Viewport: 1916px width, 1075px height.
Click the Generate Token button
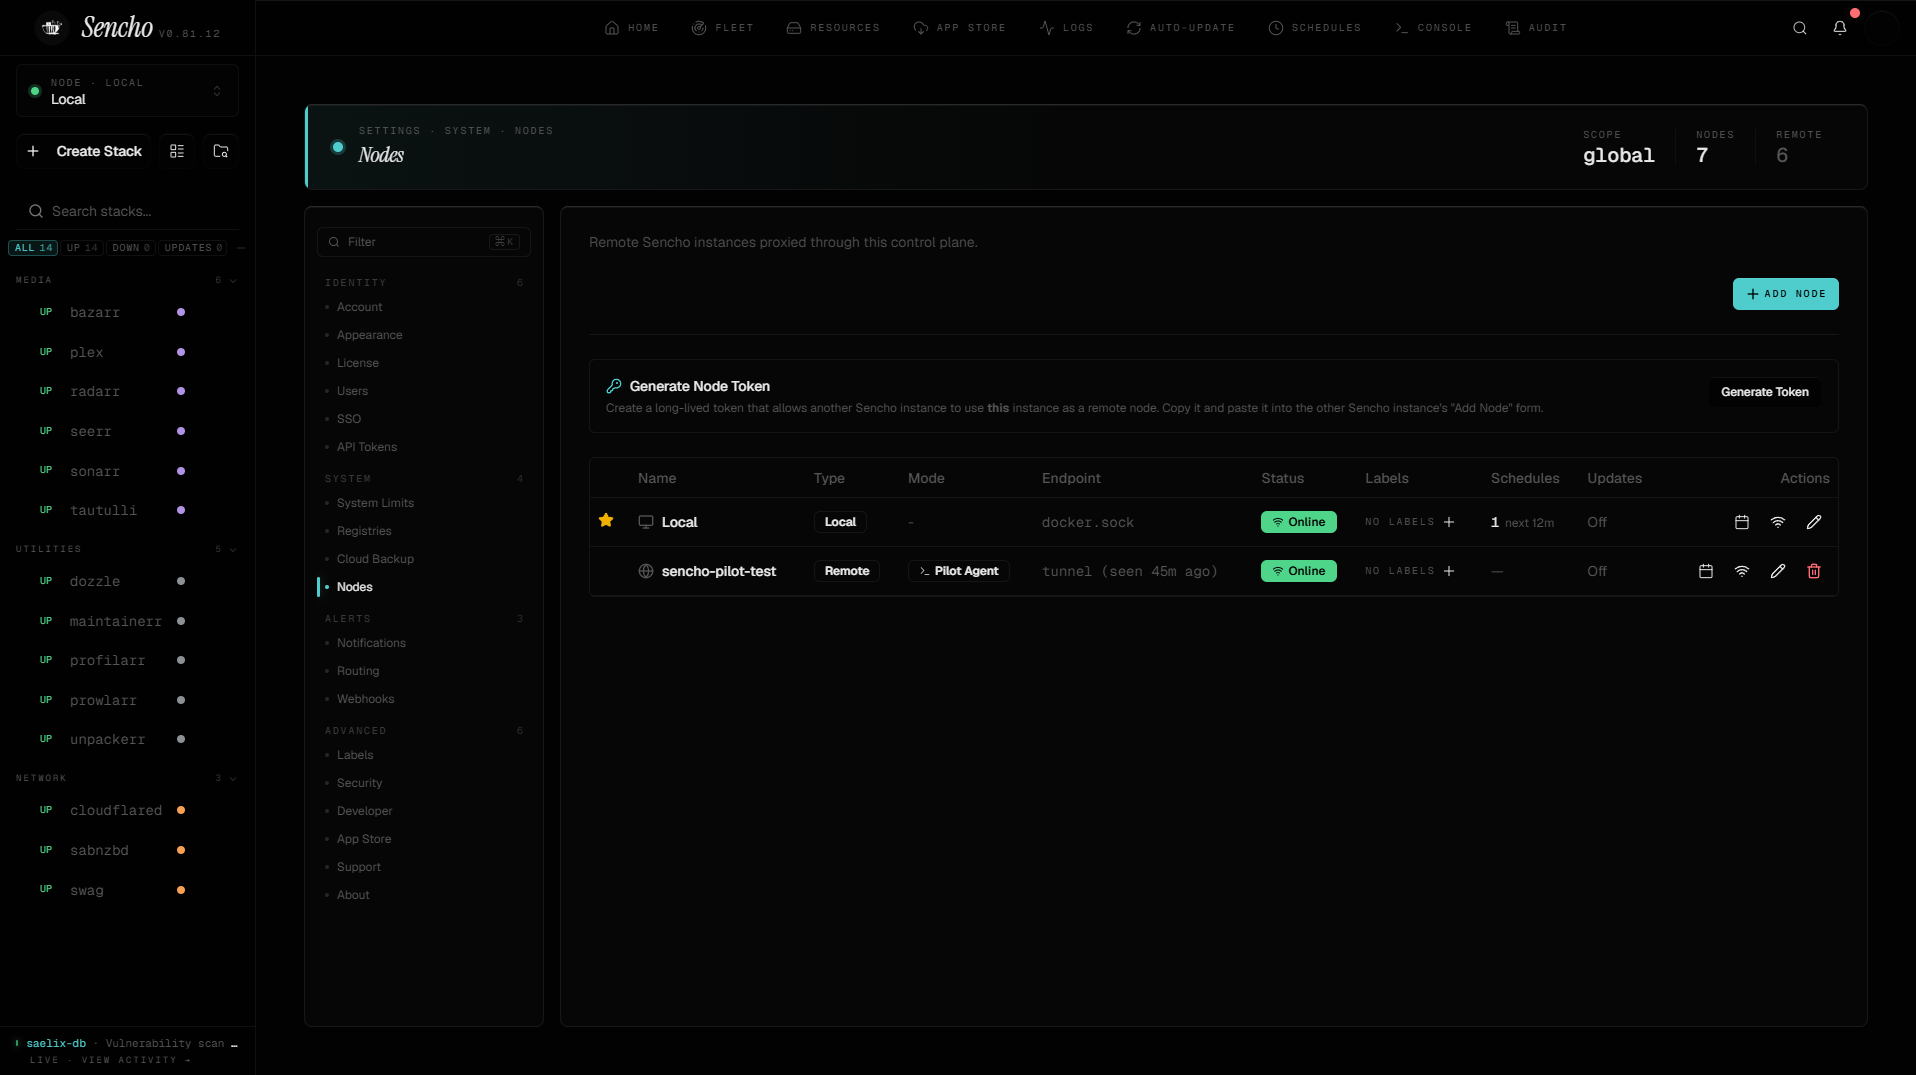(x=1765, y=392)
